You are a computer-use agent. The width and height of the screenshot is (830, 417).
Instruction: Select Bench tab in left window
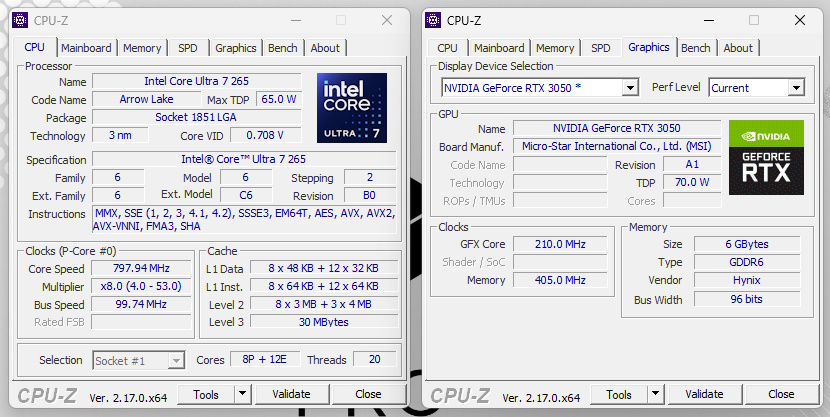click(x=283, y=48)
